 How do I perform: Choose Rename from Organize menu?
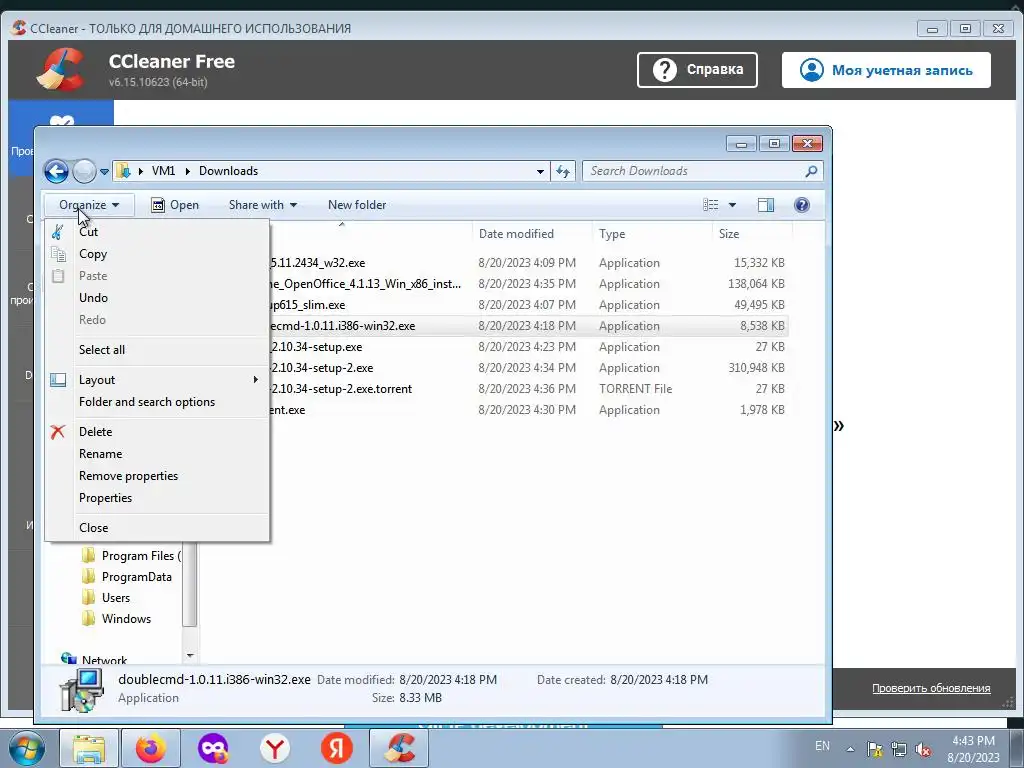point(157,454)
